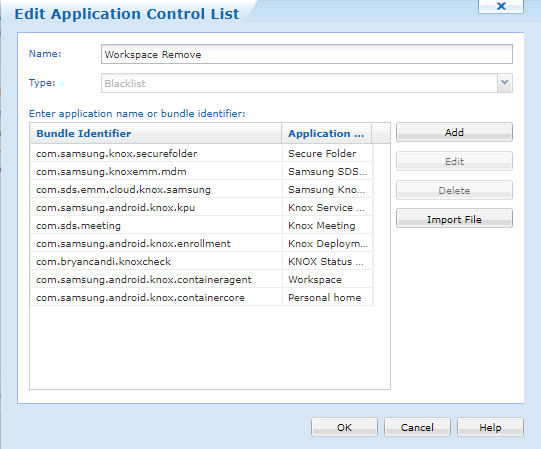541x449 pixels.
Task: Click the Personal home application cell
Action: [327, 297]
